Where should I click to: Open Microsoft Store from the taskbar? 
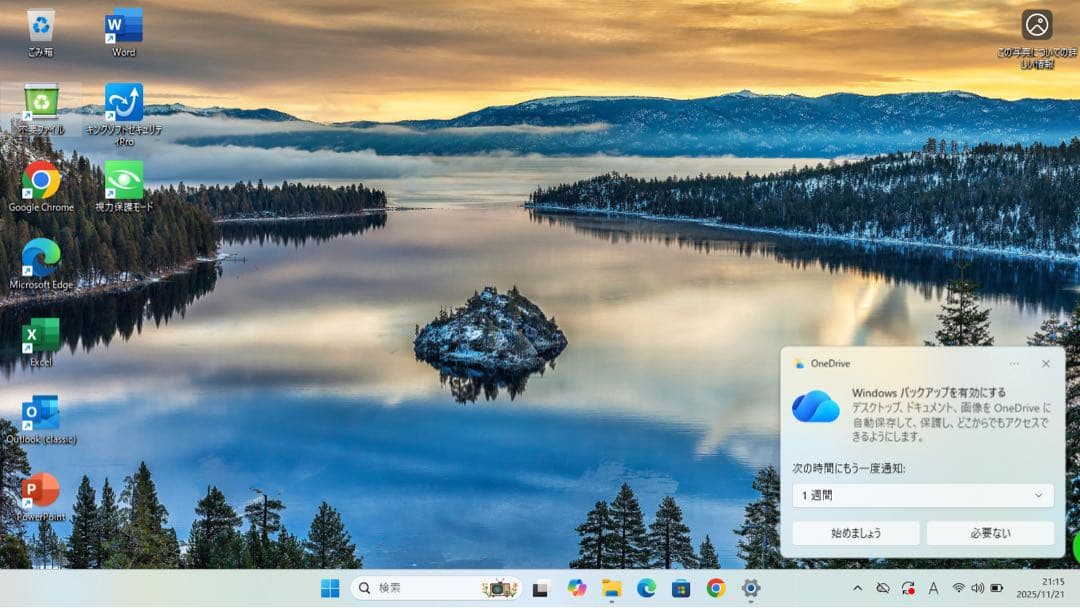pyautogui.click(x=680, y=589)
